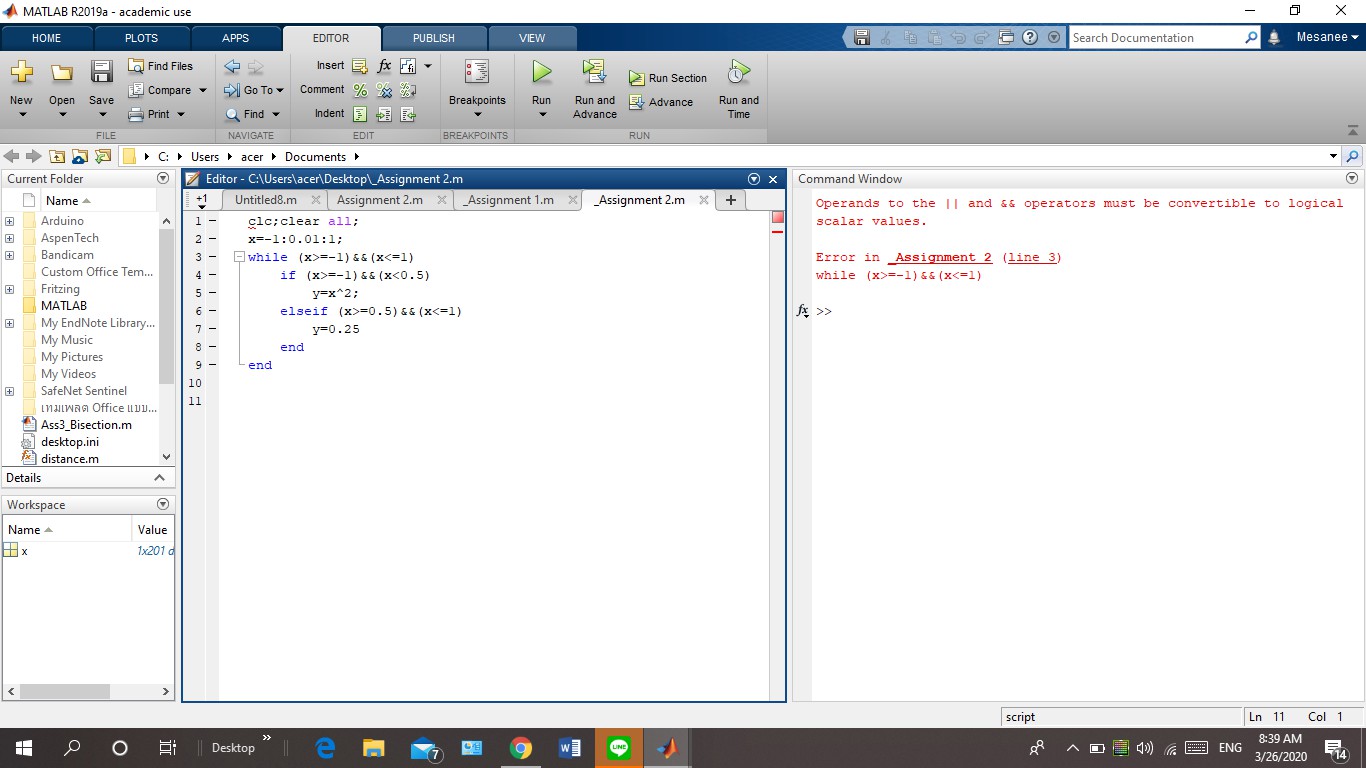Open the LINE app in the taskbar
The image size is (1366, 768).
pos(619,748)
